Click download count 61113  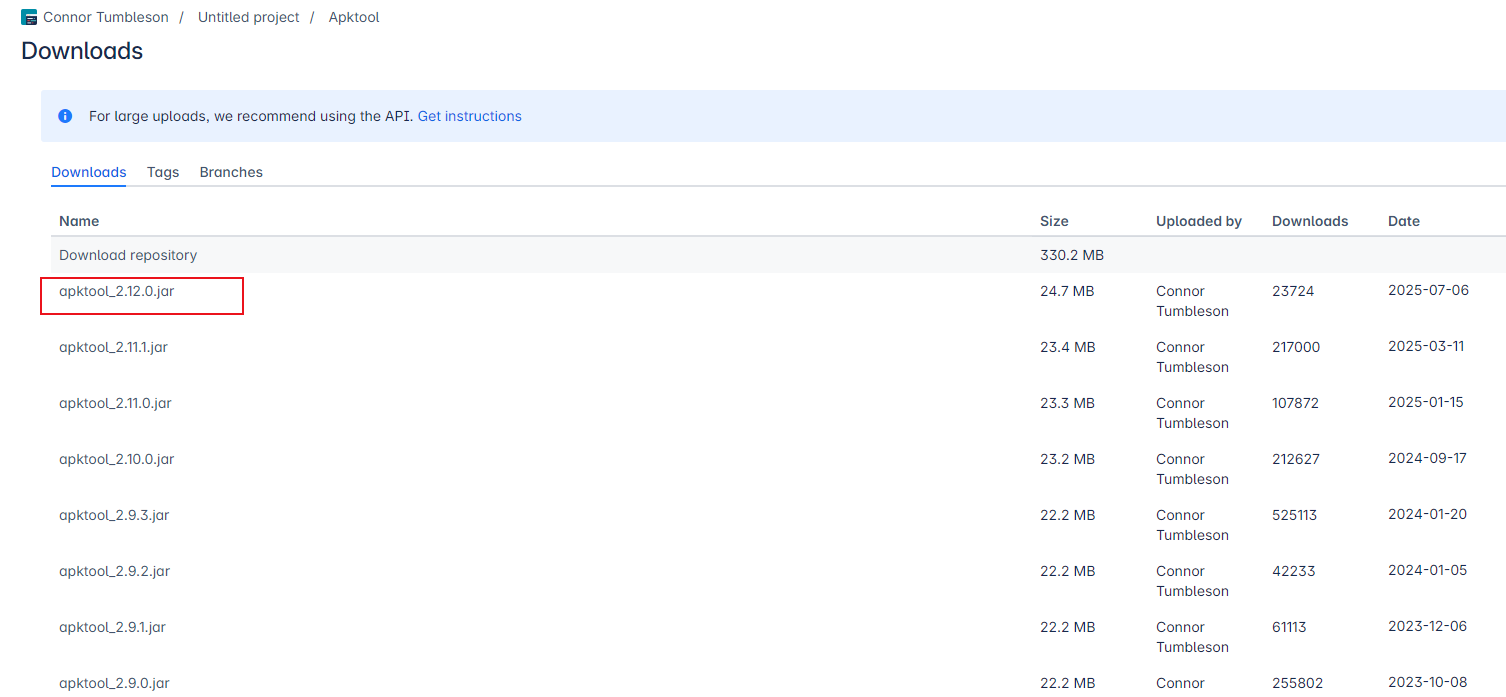tap(1289, 627)
